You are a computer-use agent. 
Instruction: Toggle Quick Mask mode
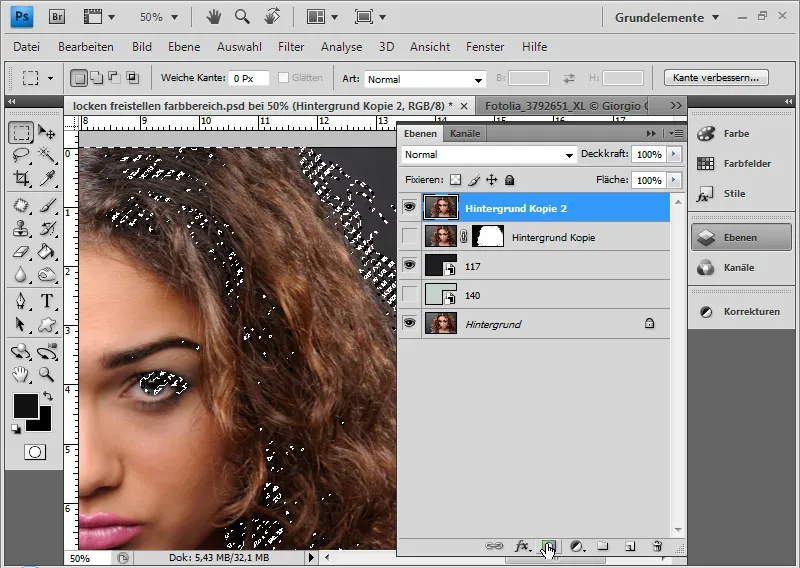(35, 452)
